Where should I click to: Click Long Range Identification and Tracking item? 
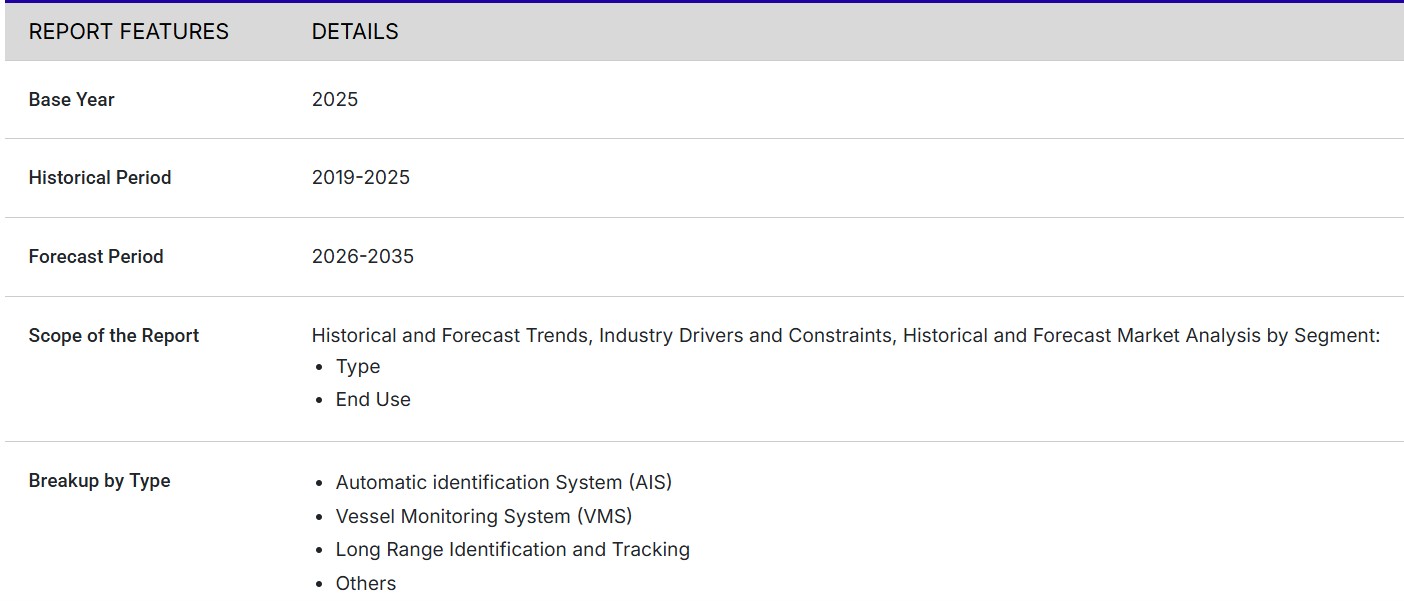[512, 550]
